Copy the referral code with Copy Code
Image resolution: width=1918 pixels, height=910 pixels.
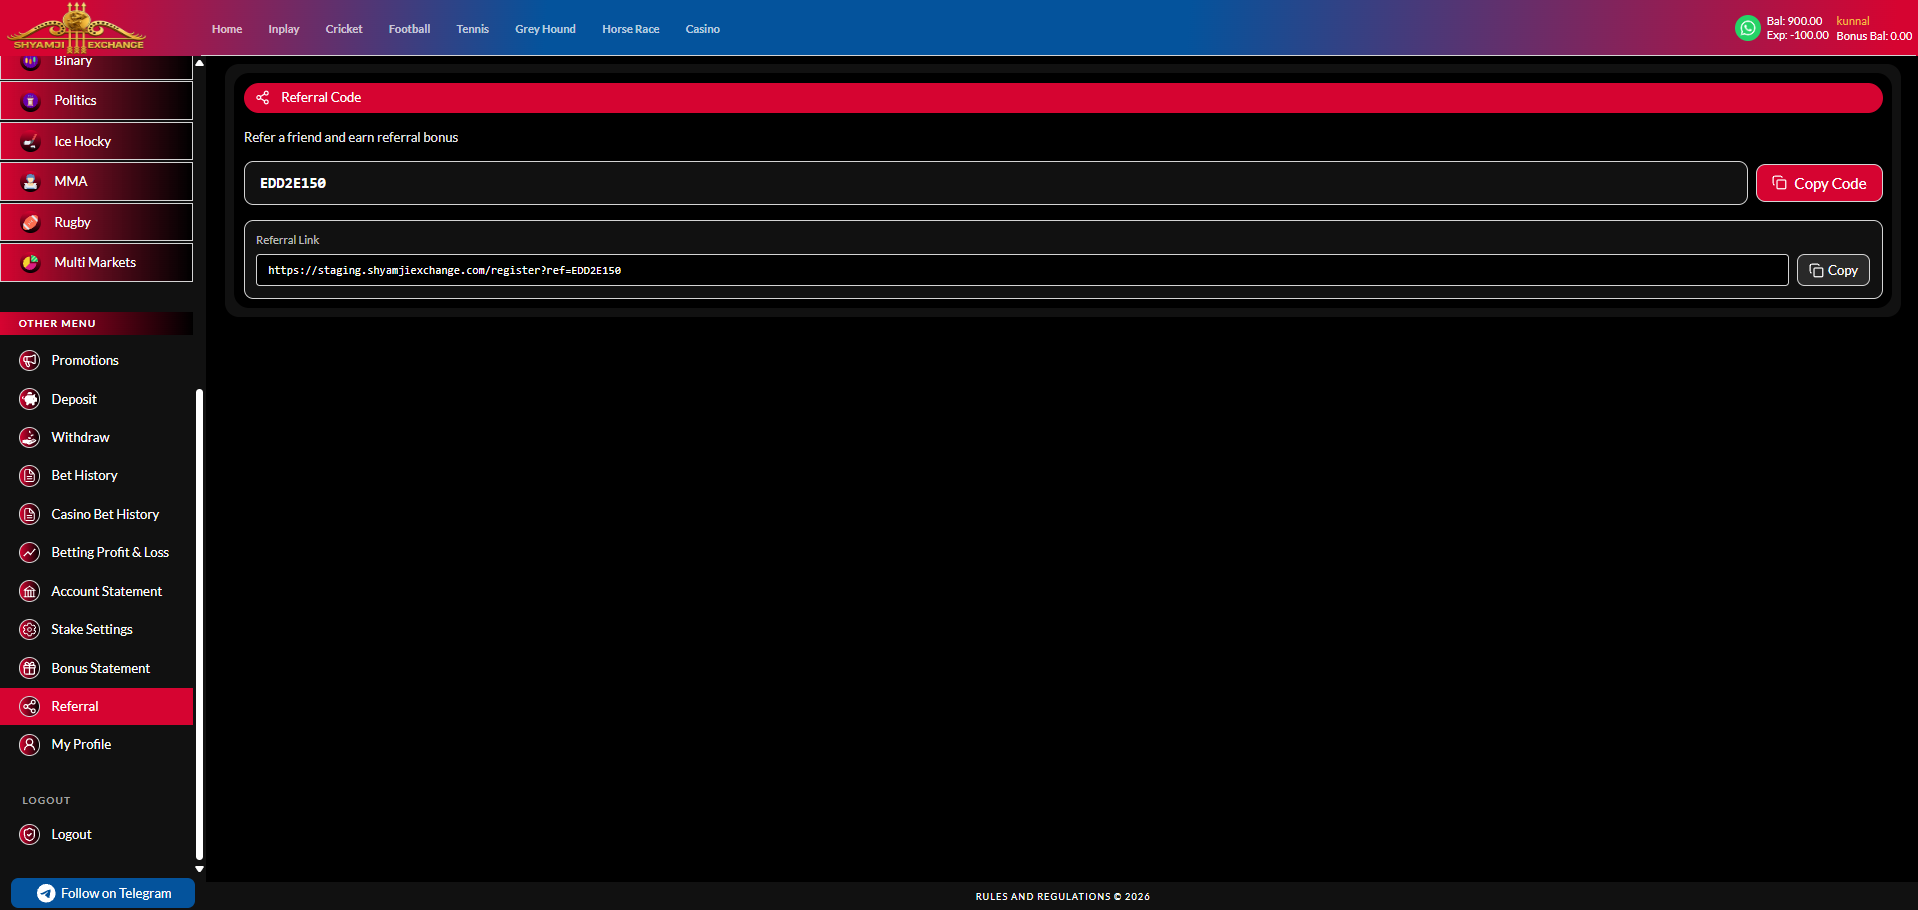point(1819,183)
